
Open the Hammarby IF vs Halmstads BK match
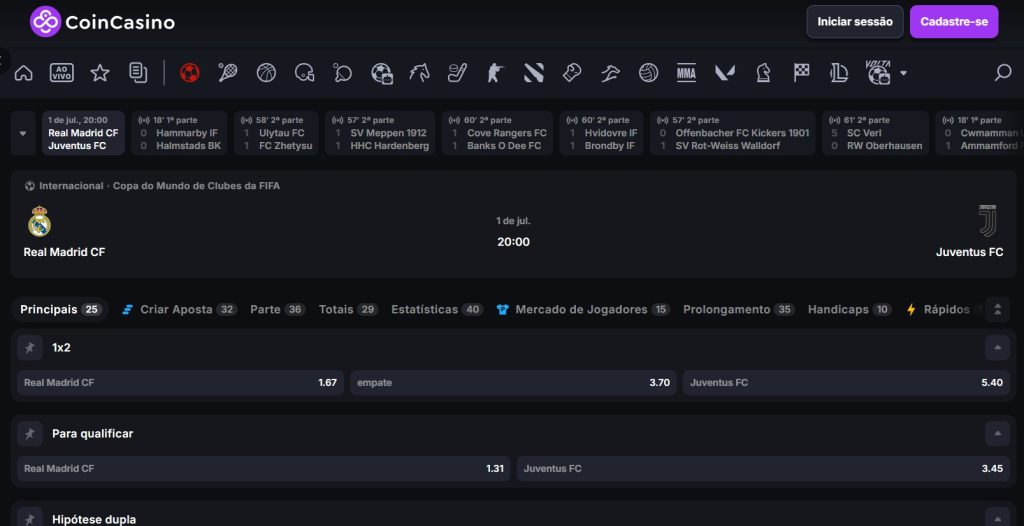click(180, 133)
